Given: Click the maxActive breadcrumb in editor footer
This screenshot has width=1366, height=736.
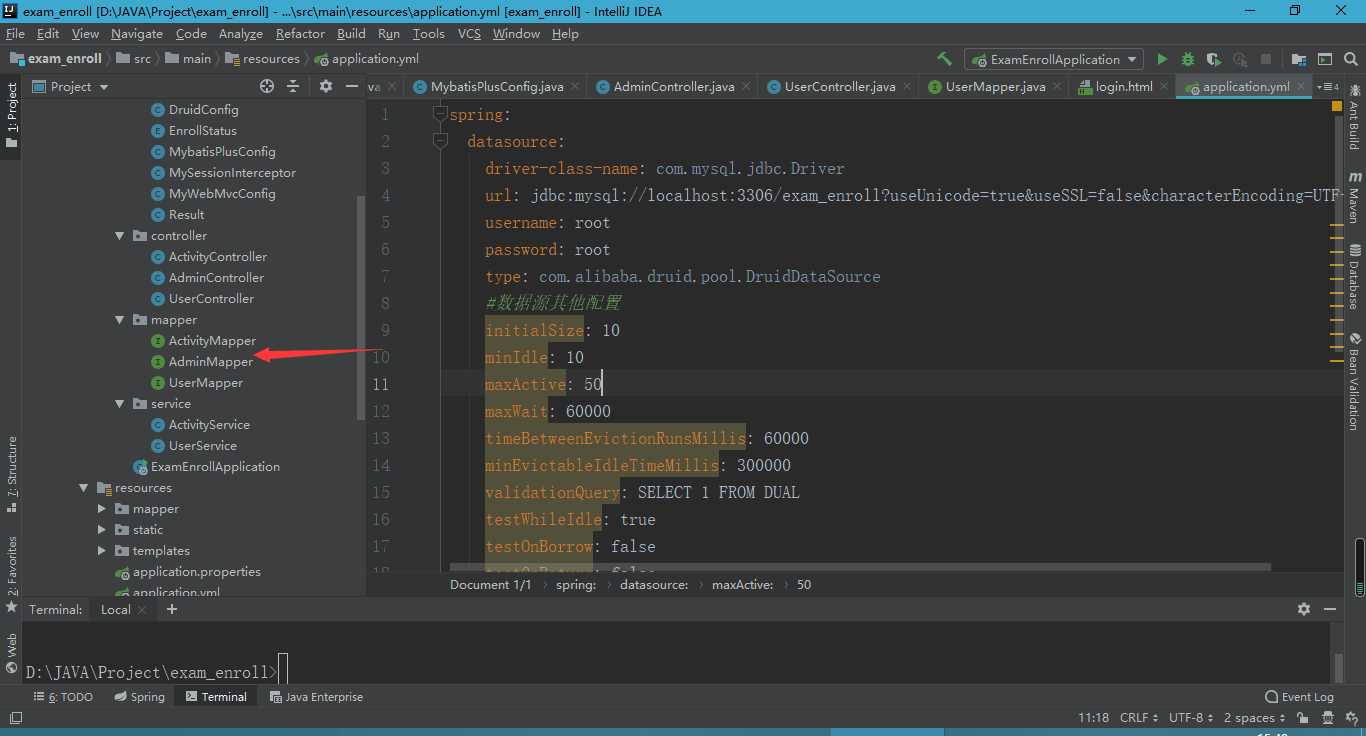Looking at the screenshot, I should pos(742,585).
